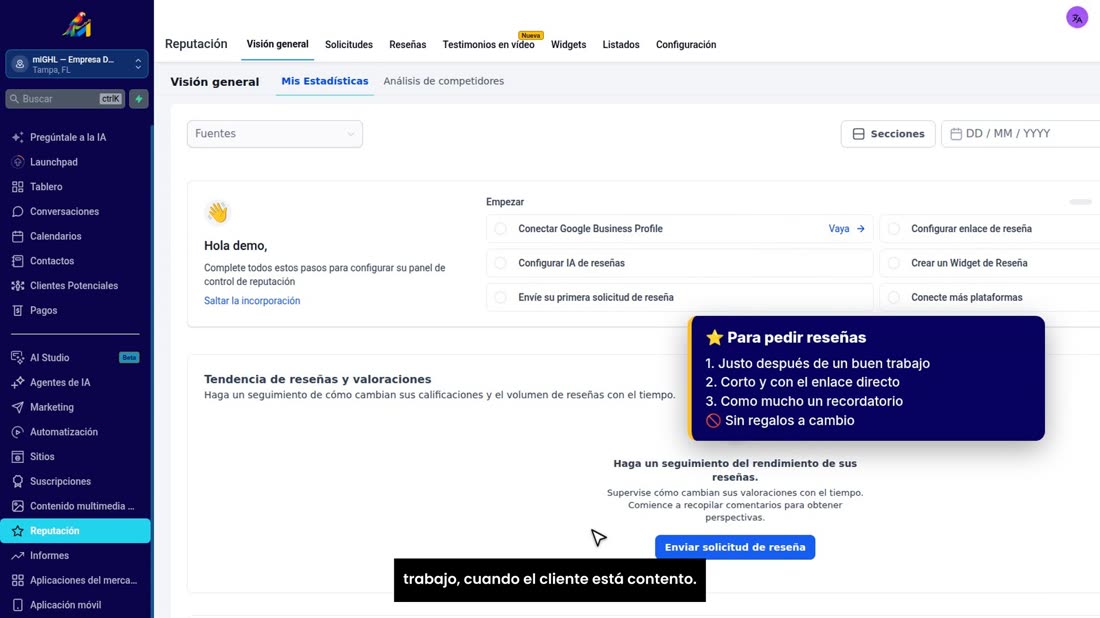Screen dimensions: 1100x618
Task: Open the AI Studio icon
Action: [x=18, y=358]
